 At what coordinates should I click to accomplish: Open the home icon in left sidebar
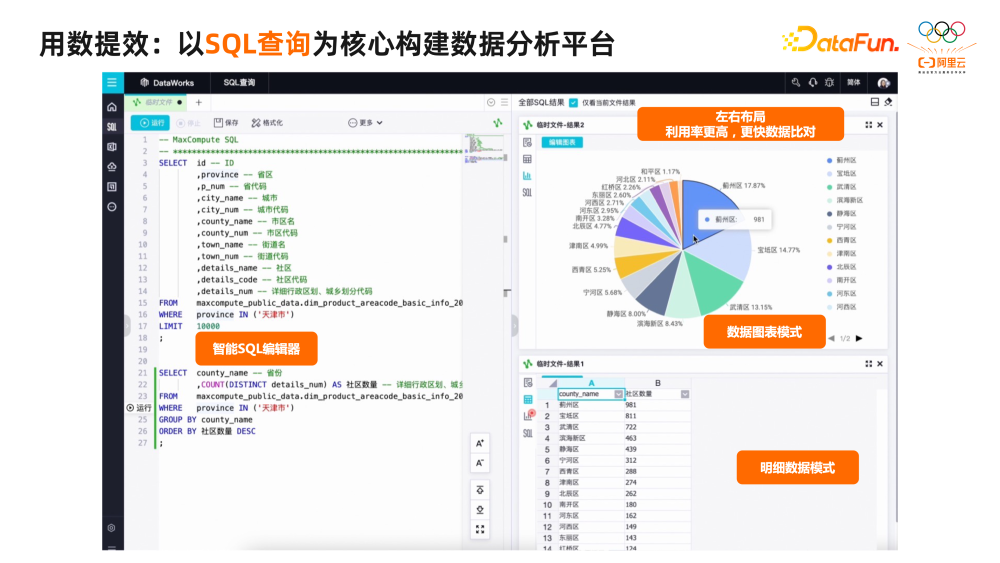tap(112, 107)
